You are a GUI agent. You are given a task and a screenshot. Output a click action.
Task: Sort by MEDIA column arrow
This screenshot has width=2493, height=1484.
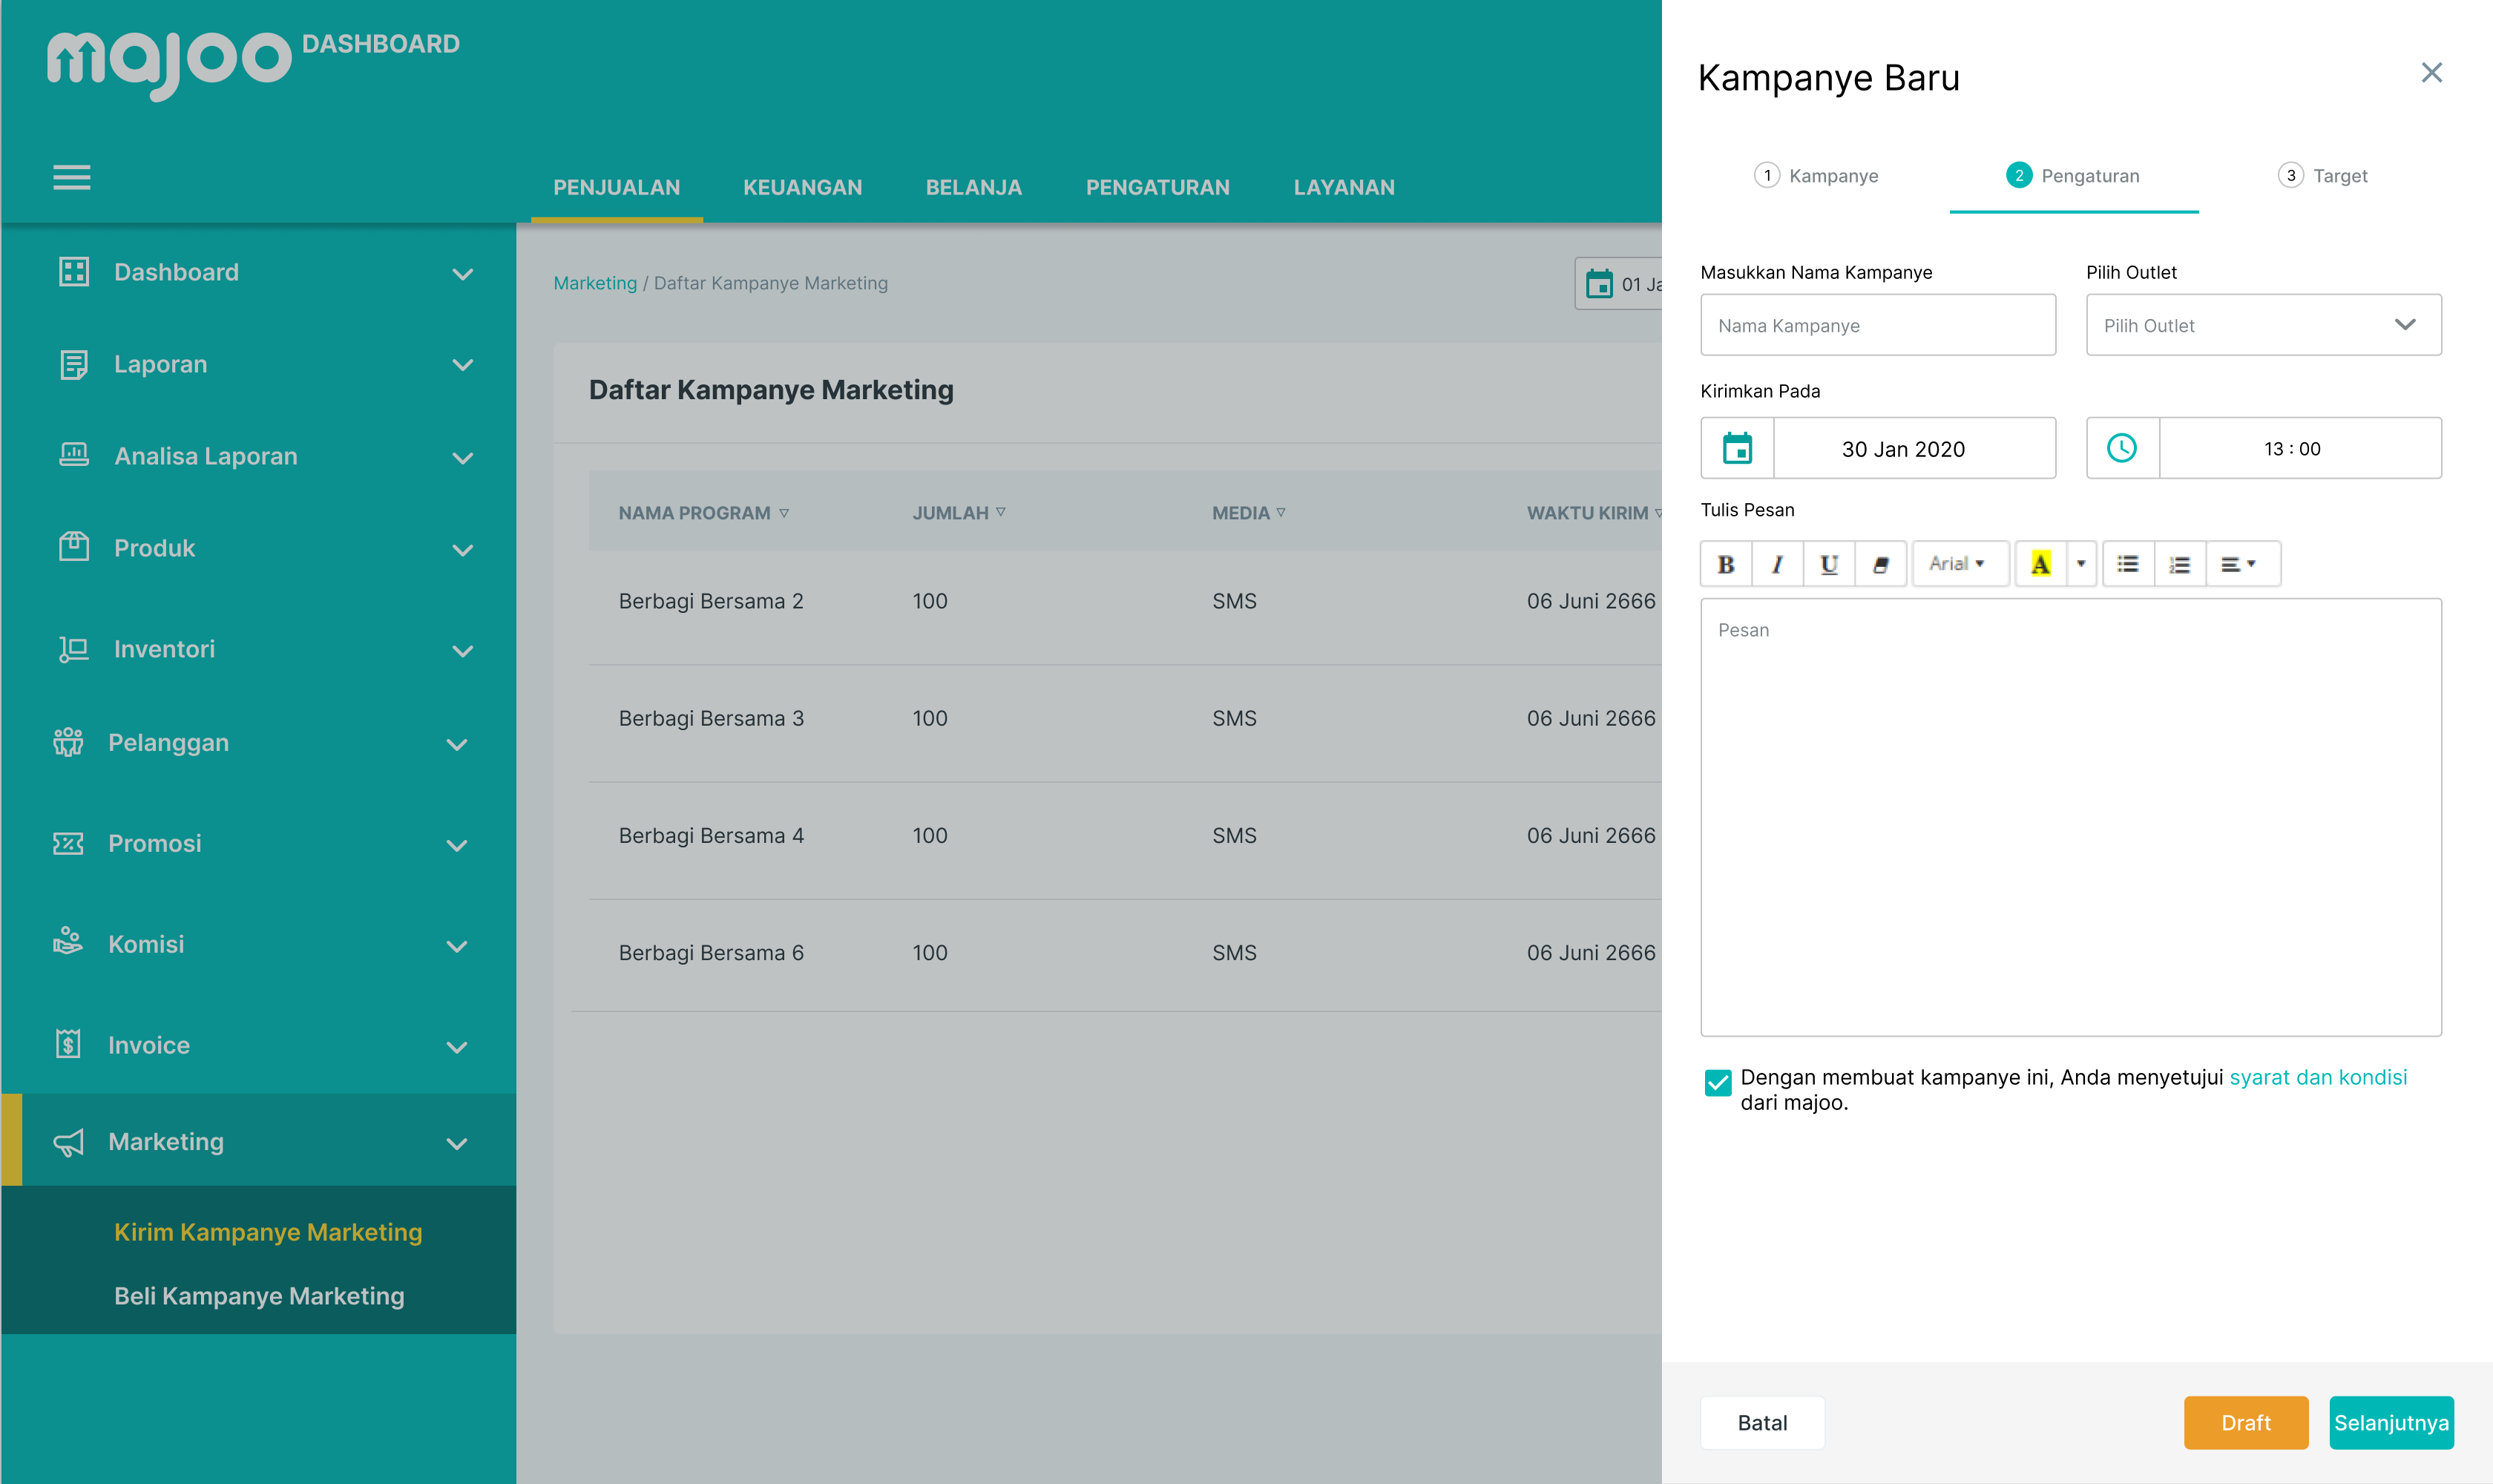point(1280,512)
